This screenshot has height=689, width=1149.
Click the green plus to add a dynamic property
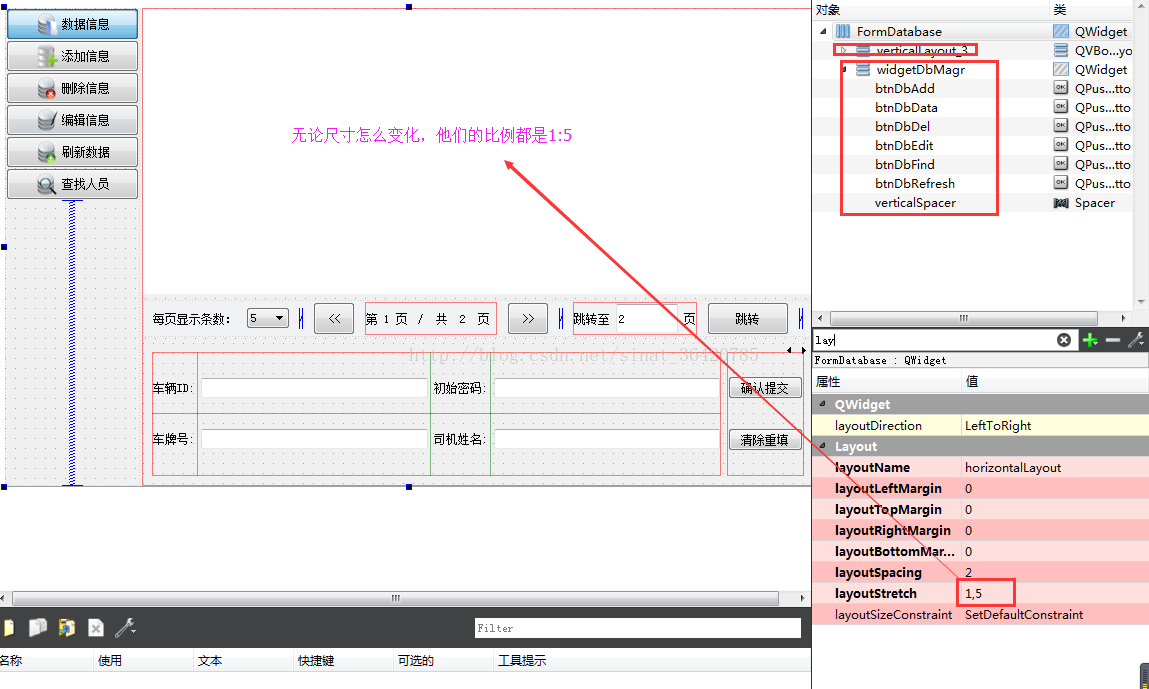1089,340
